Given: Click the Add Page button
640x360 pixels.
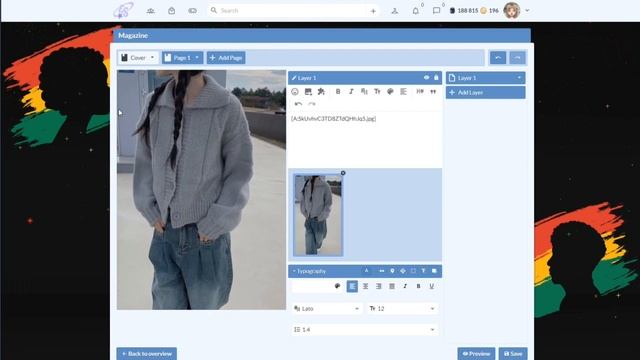Looking at the screenshot, I should click(x=226, y=58).
